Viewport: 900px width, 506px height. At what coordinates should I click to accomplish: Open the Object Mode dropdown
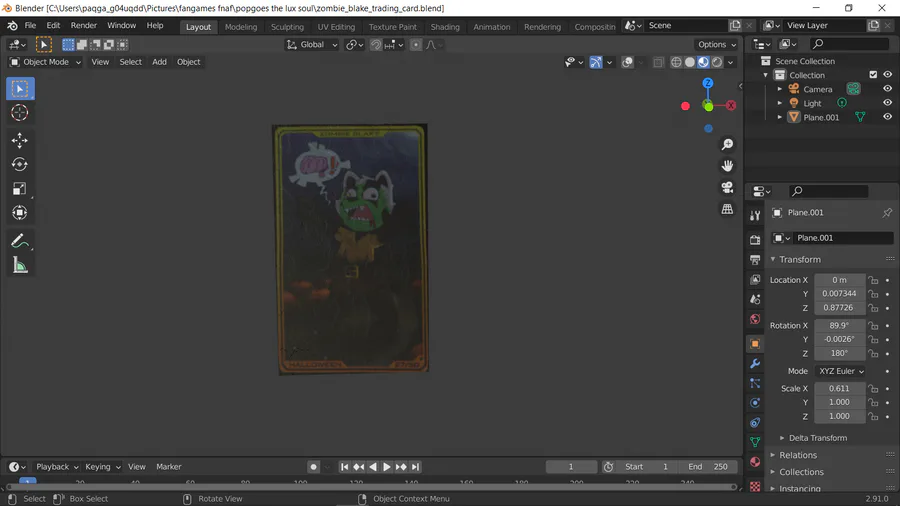click(x=46, y=62)
